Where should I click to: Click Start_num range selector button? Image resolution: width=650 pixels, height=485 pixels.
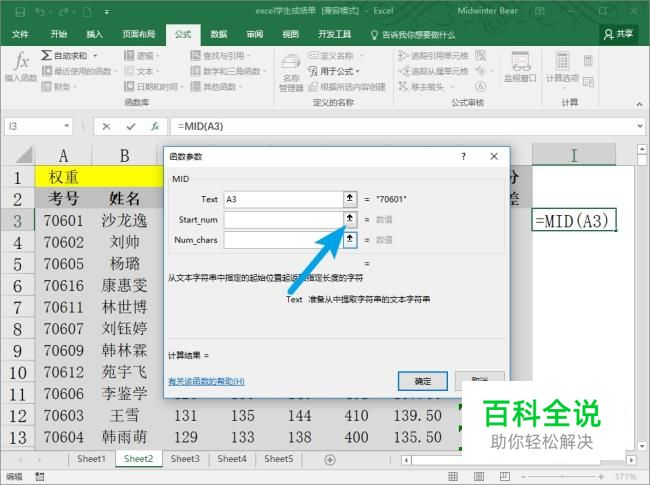pos(350,219)
